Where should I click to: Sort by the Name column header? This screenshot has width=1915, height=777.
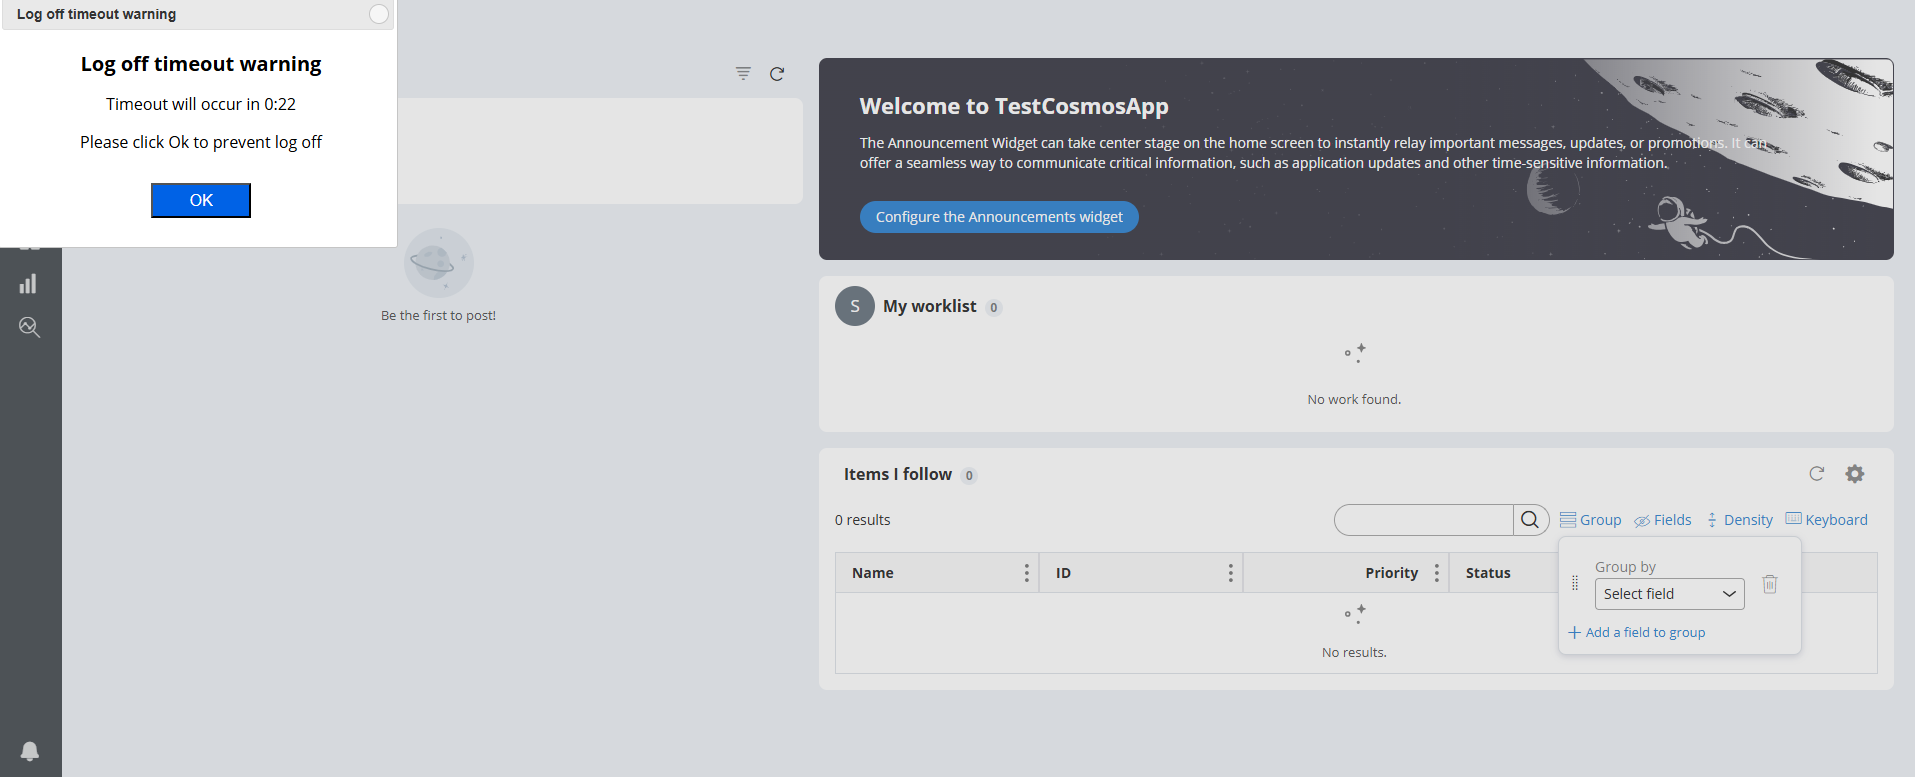coord(873,573)
